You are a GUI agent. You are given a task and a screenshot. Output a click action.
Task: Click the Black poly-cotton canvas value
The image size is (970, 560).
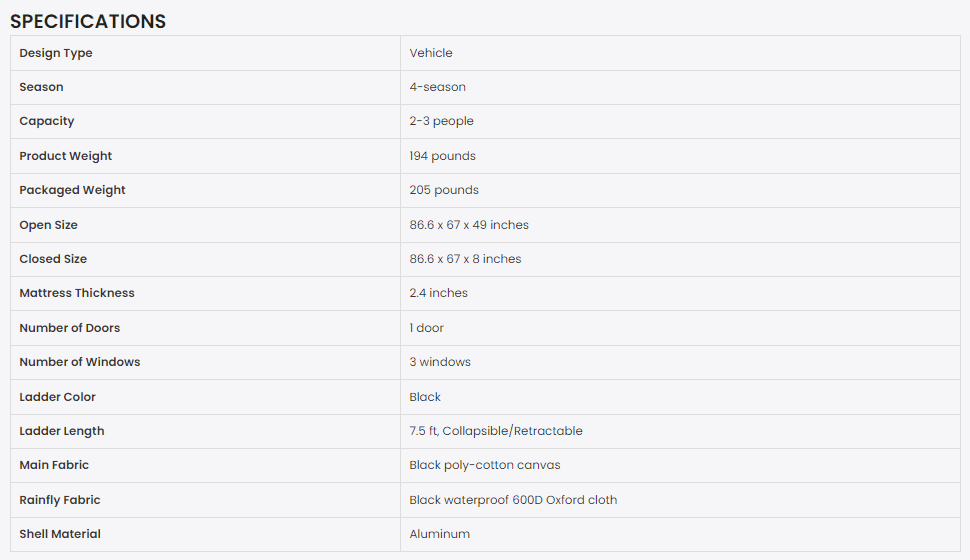pyautogui.click(x=484, y=465)
